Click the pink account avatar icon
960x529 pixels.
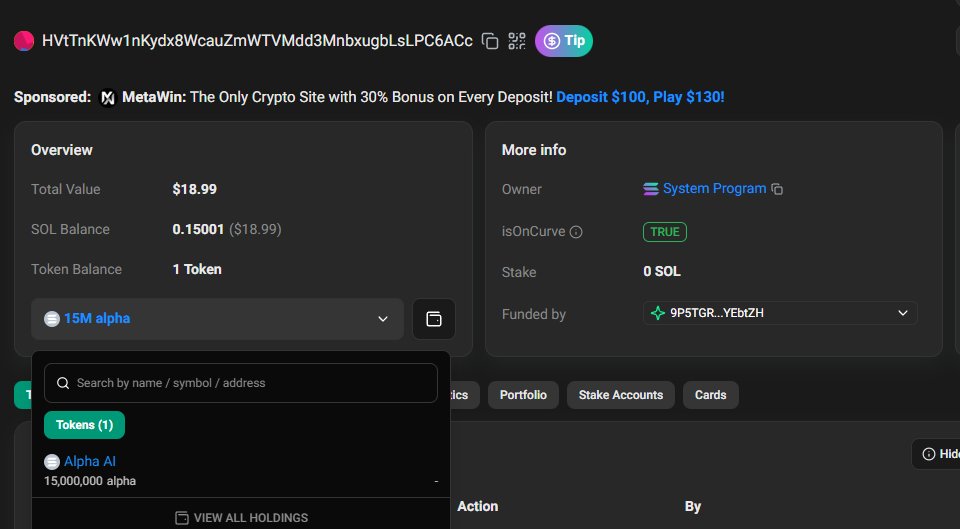(x=24, y=41)
